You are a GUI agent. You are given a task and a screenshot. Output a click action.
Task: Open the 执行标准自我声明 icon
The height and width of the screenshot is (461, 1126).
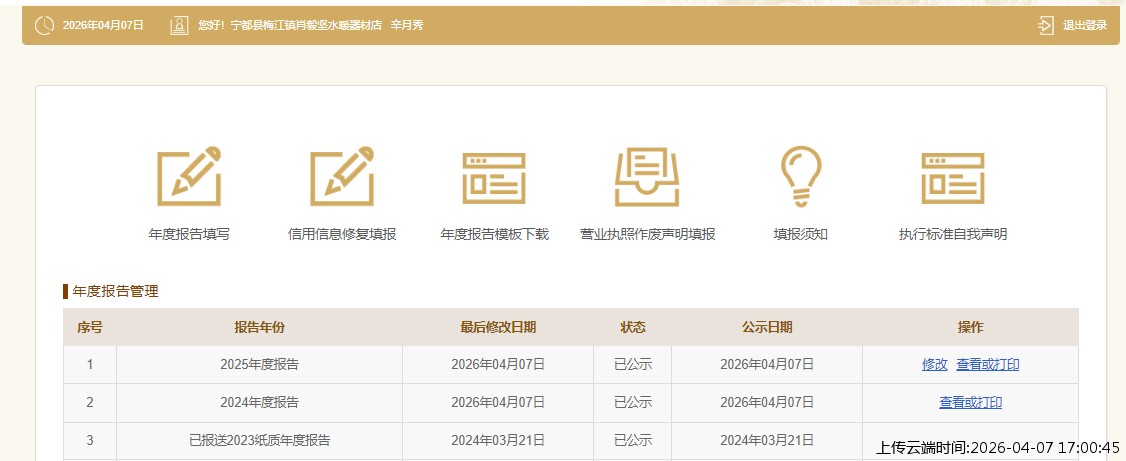(952, 178)
